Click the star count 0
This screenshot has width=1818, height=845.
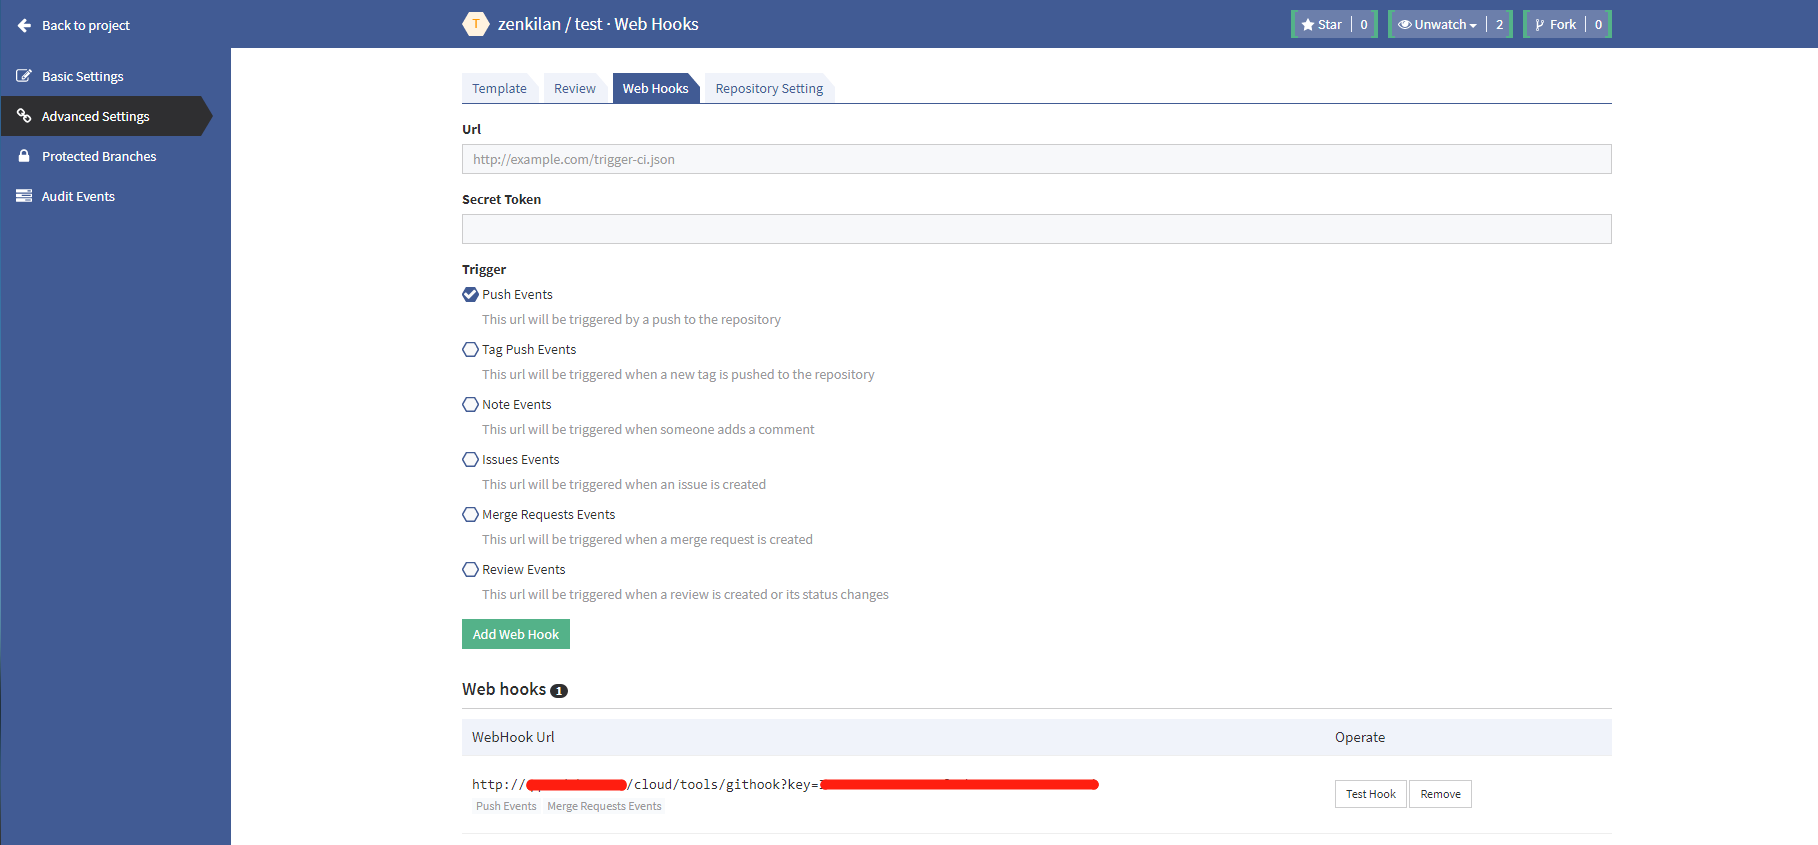(x=1364, y=25)
